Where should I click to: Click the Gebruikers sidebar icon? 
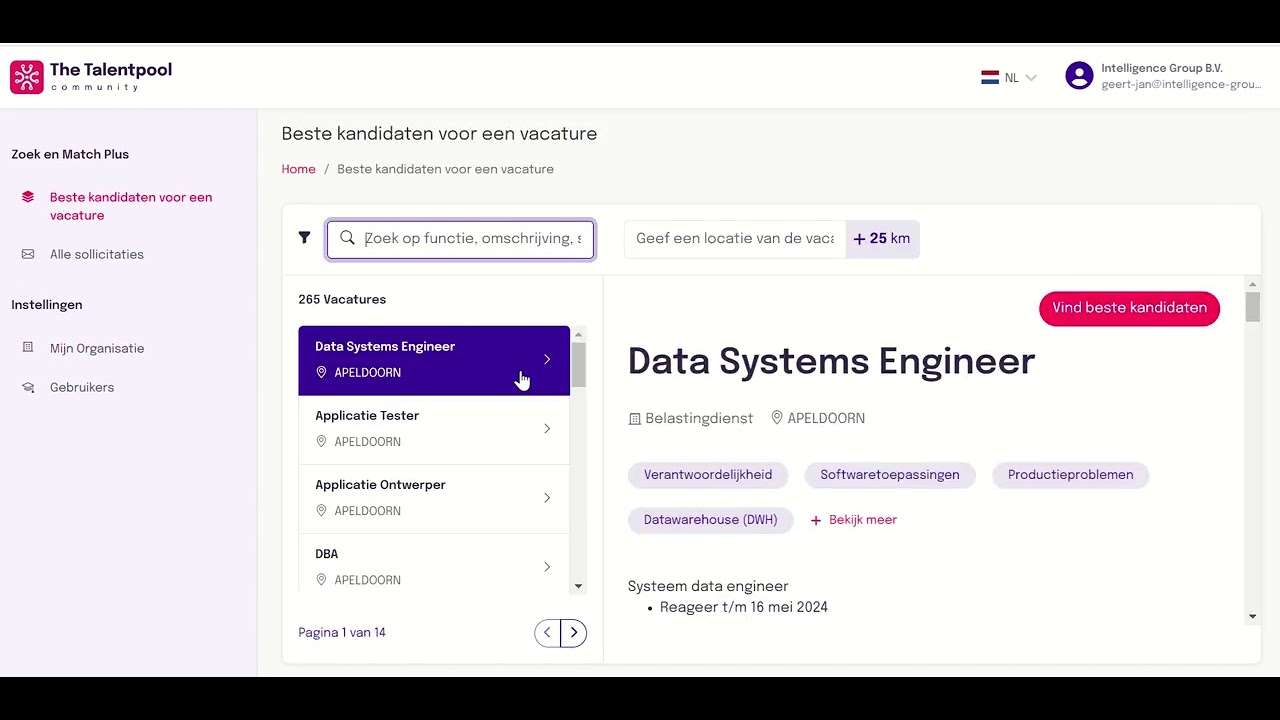28,388
